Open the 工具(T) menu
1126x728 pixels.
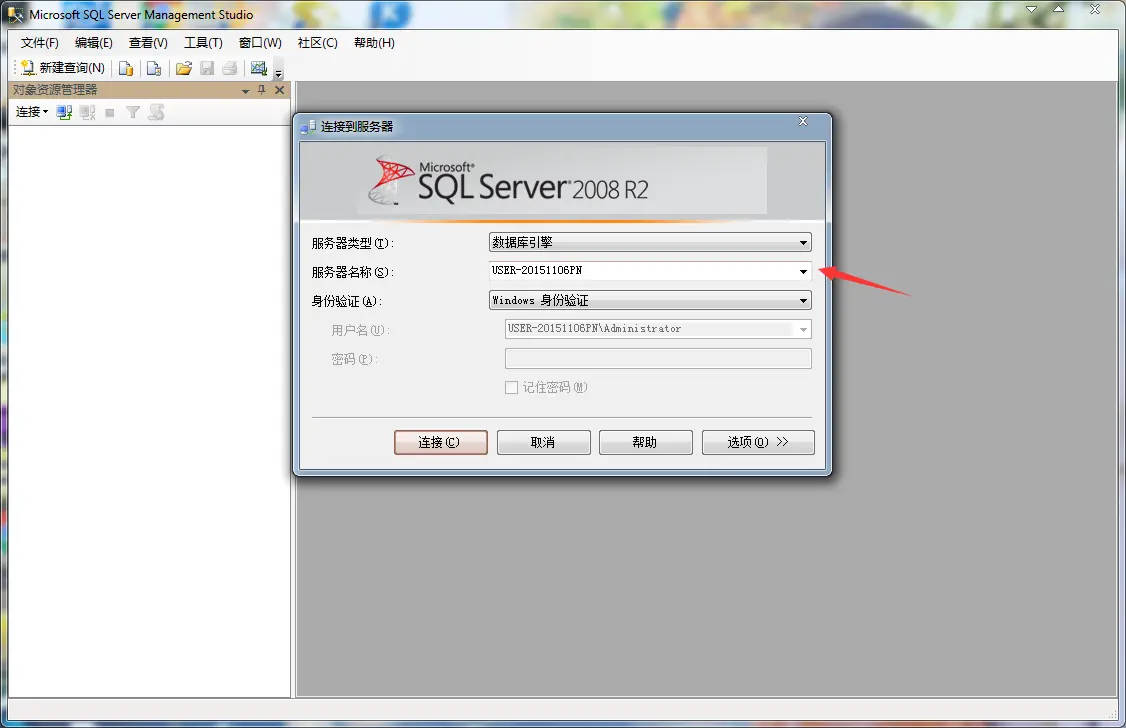[203, 43]
